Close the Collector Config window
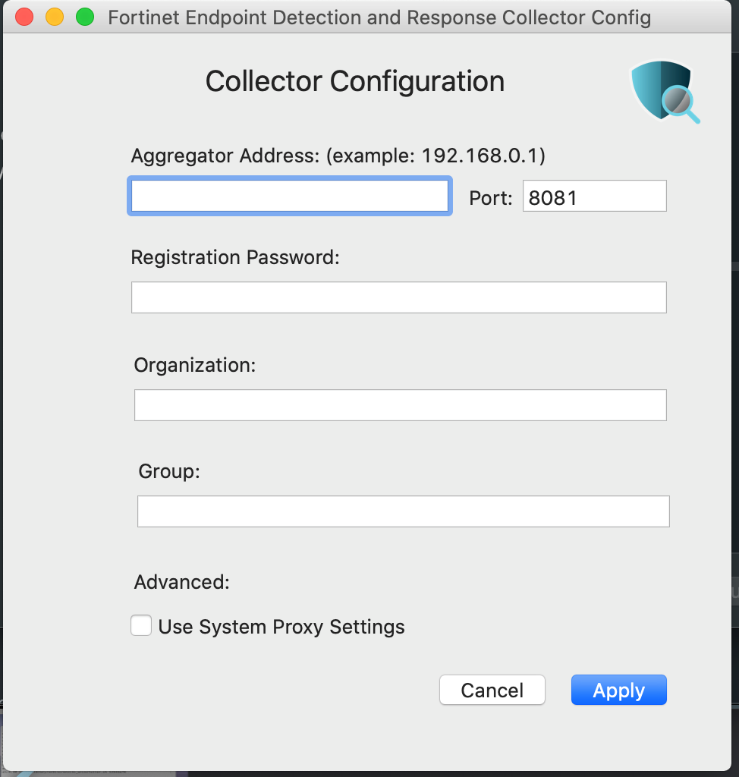Screen dimensions: 739x777 pos(25,17)
